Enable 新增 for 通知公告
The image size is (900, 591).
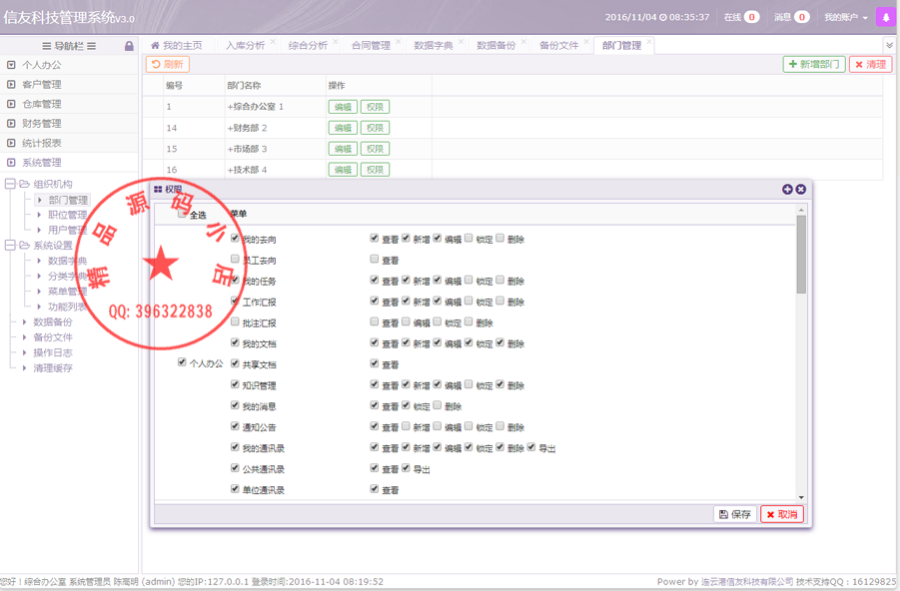[x=406, y=426]
